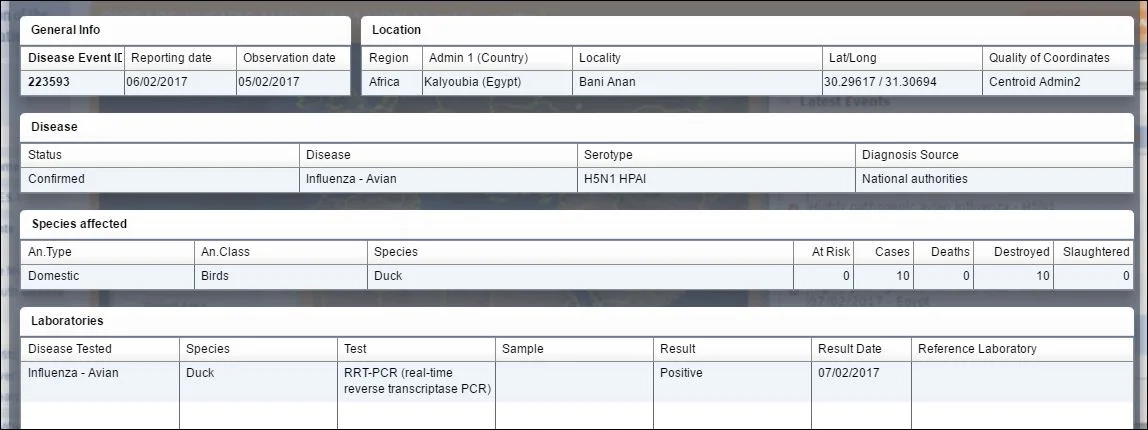Click the Observation date 05/02/2017 cell

point(294,83)
